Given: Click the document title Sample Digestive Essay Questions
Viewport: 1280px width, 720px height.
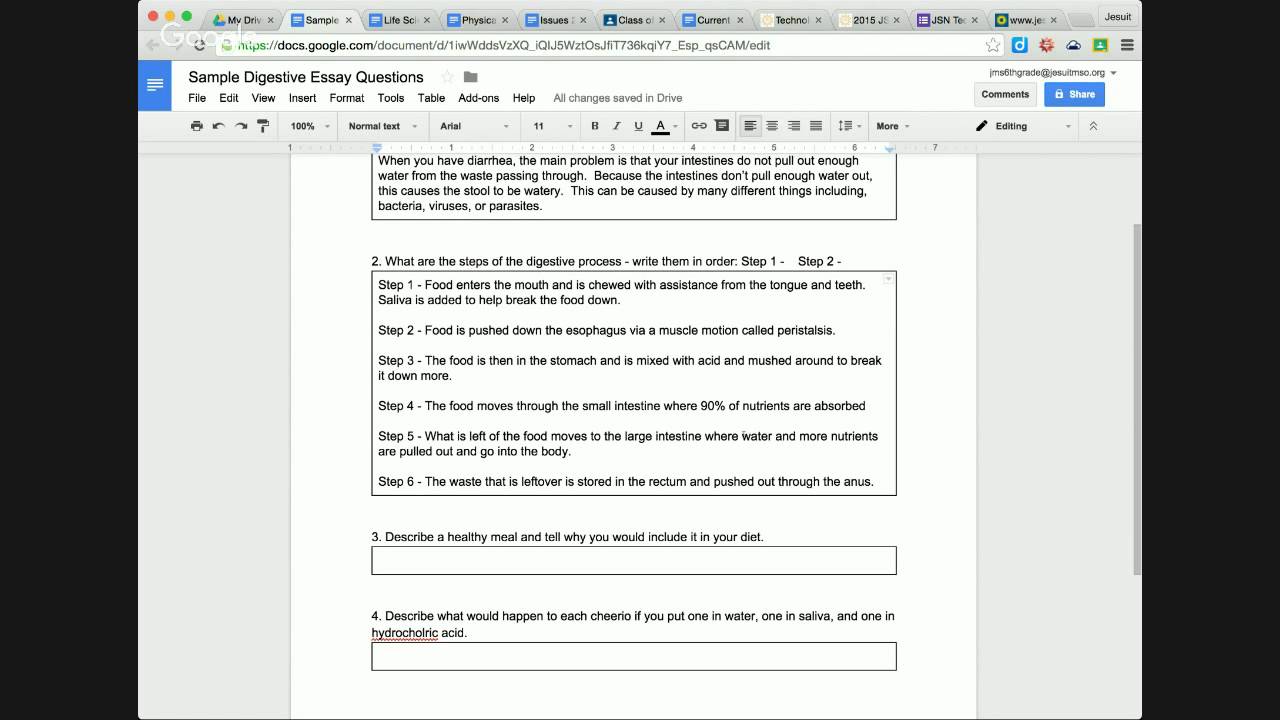Looking at the screenshot, I should coord(306,77).
